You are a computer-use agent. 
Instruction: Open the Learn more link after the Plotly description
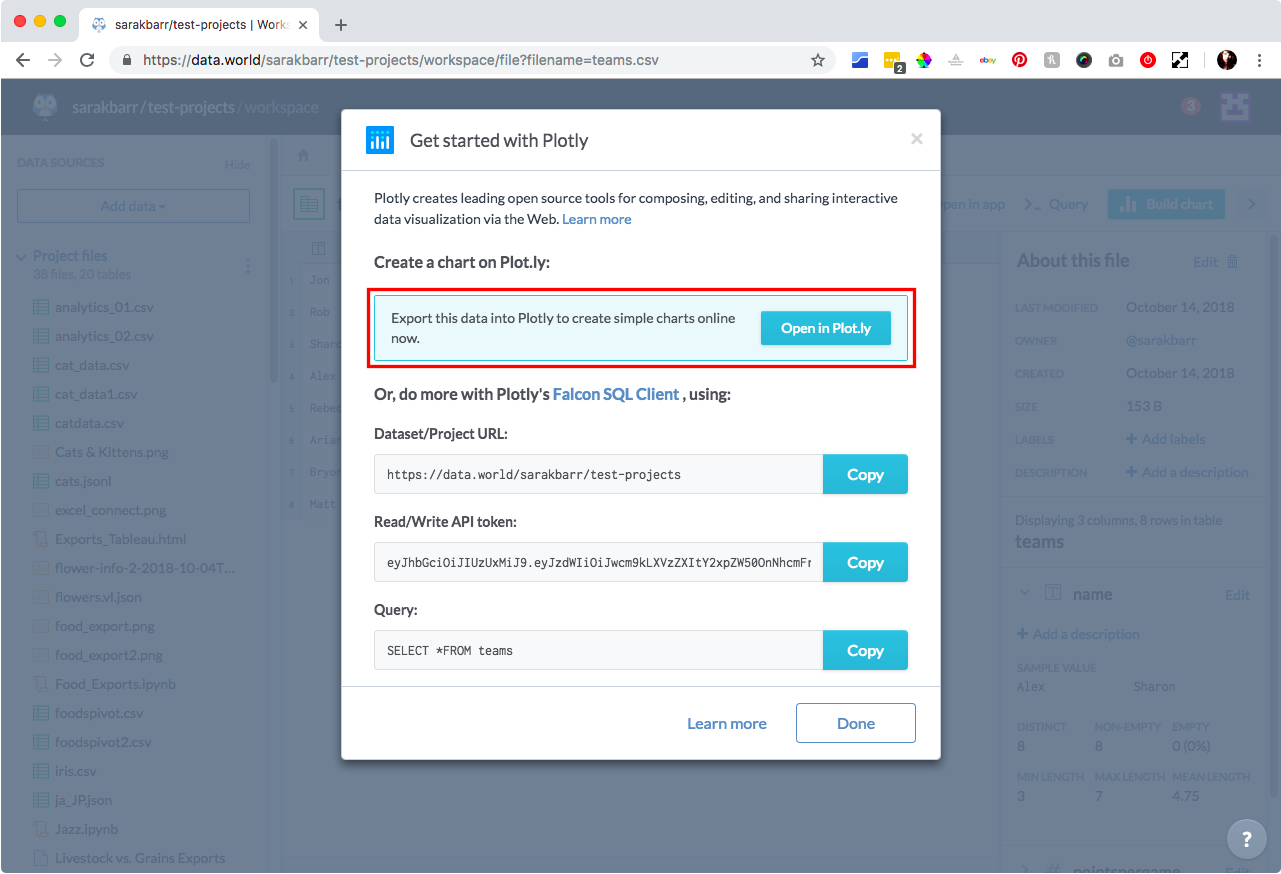(596, 219)
